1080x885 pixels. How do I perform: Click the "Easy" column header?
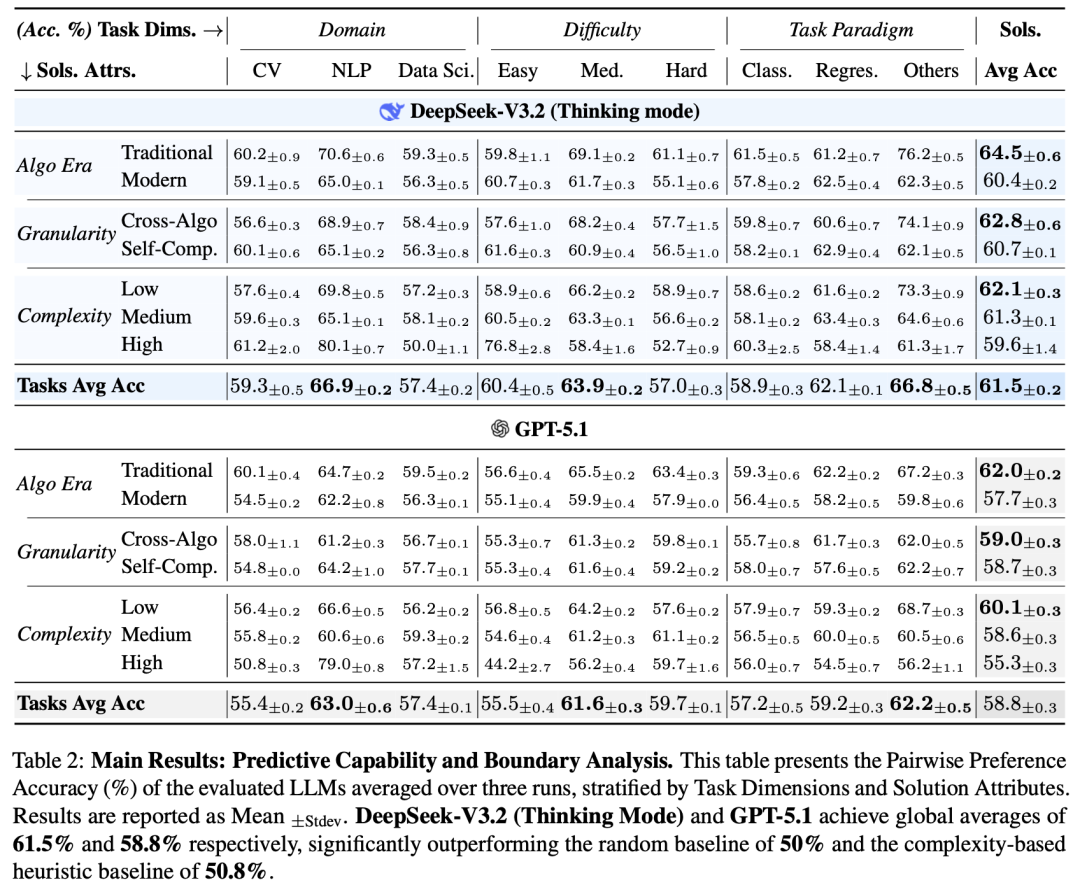[517, 70]
